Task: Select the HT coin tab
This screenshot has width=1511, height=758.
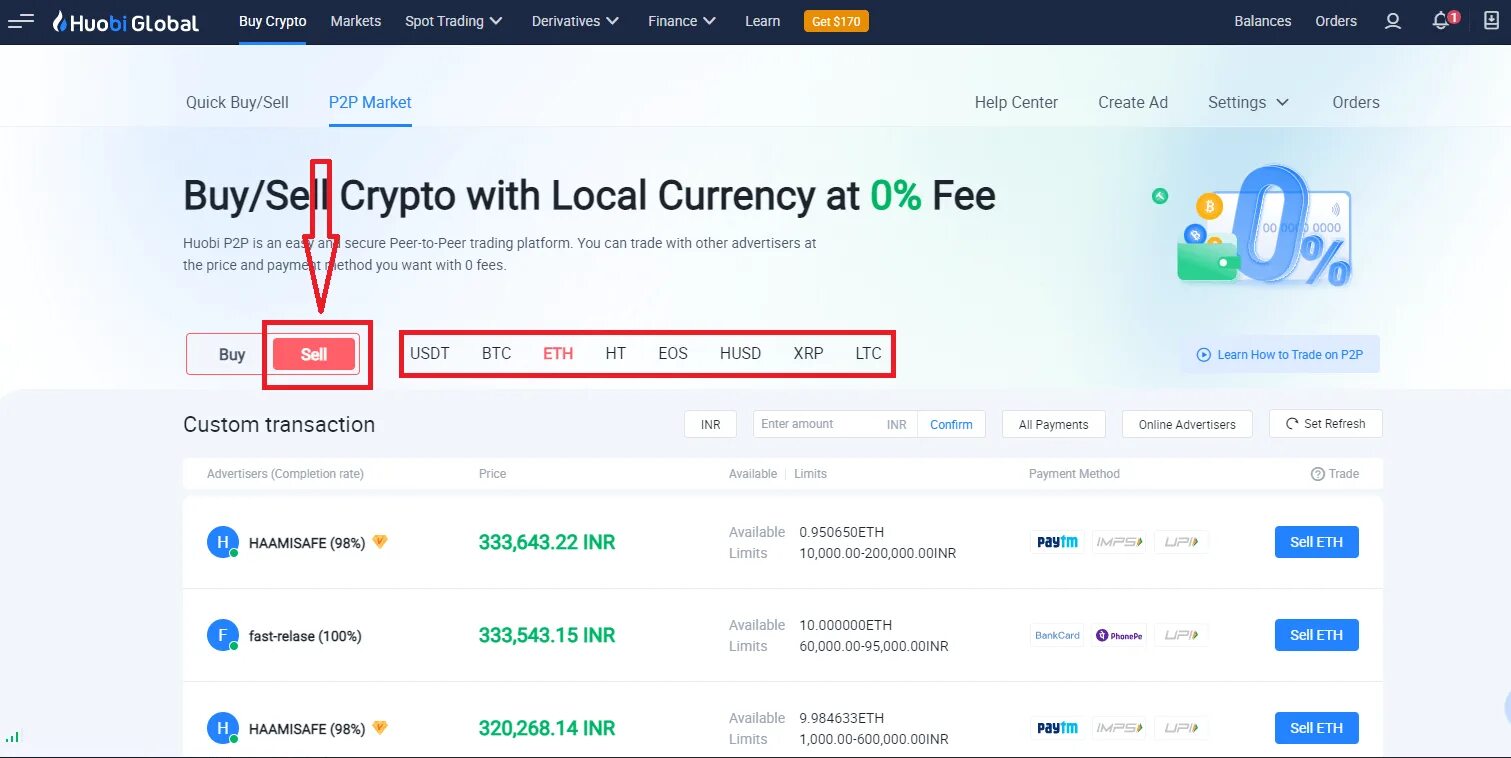Action: click(x=616, y=354)
